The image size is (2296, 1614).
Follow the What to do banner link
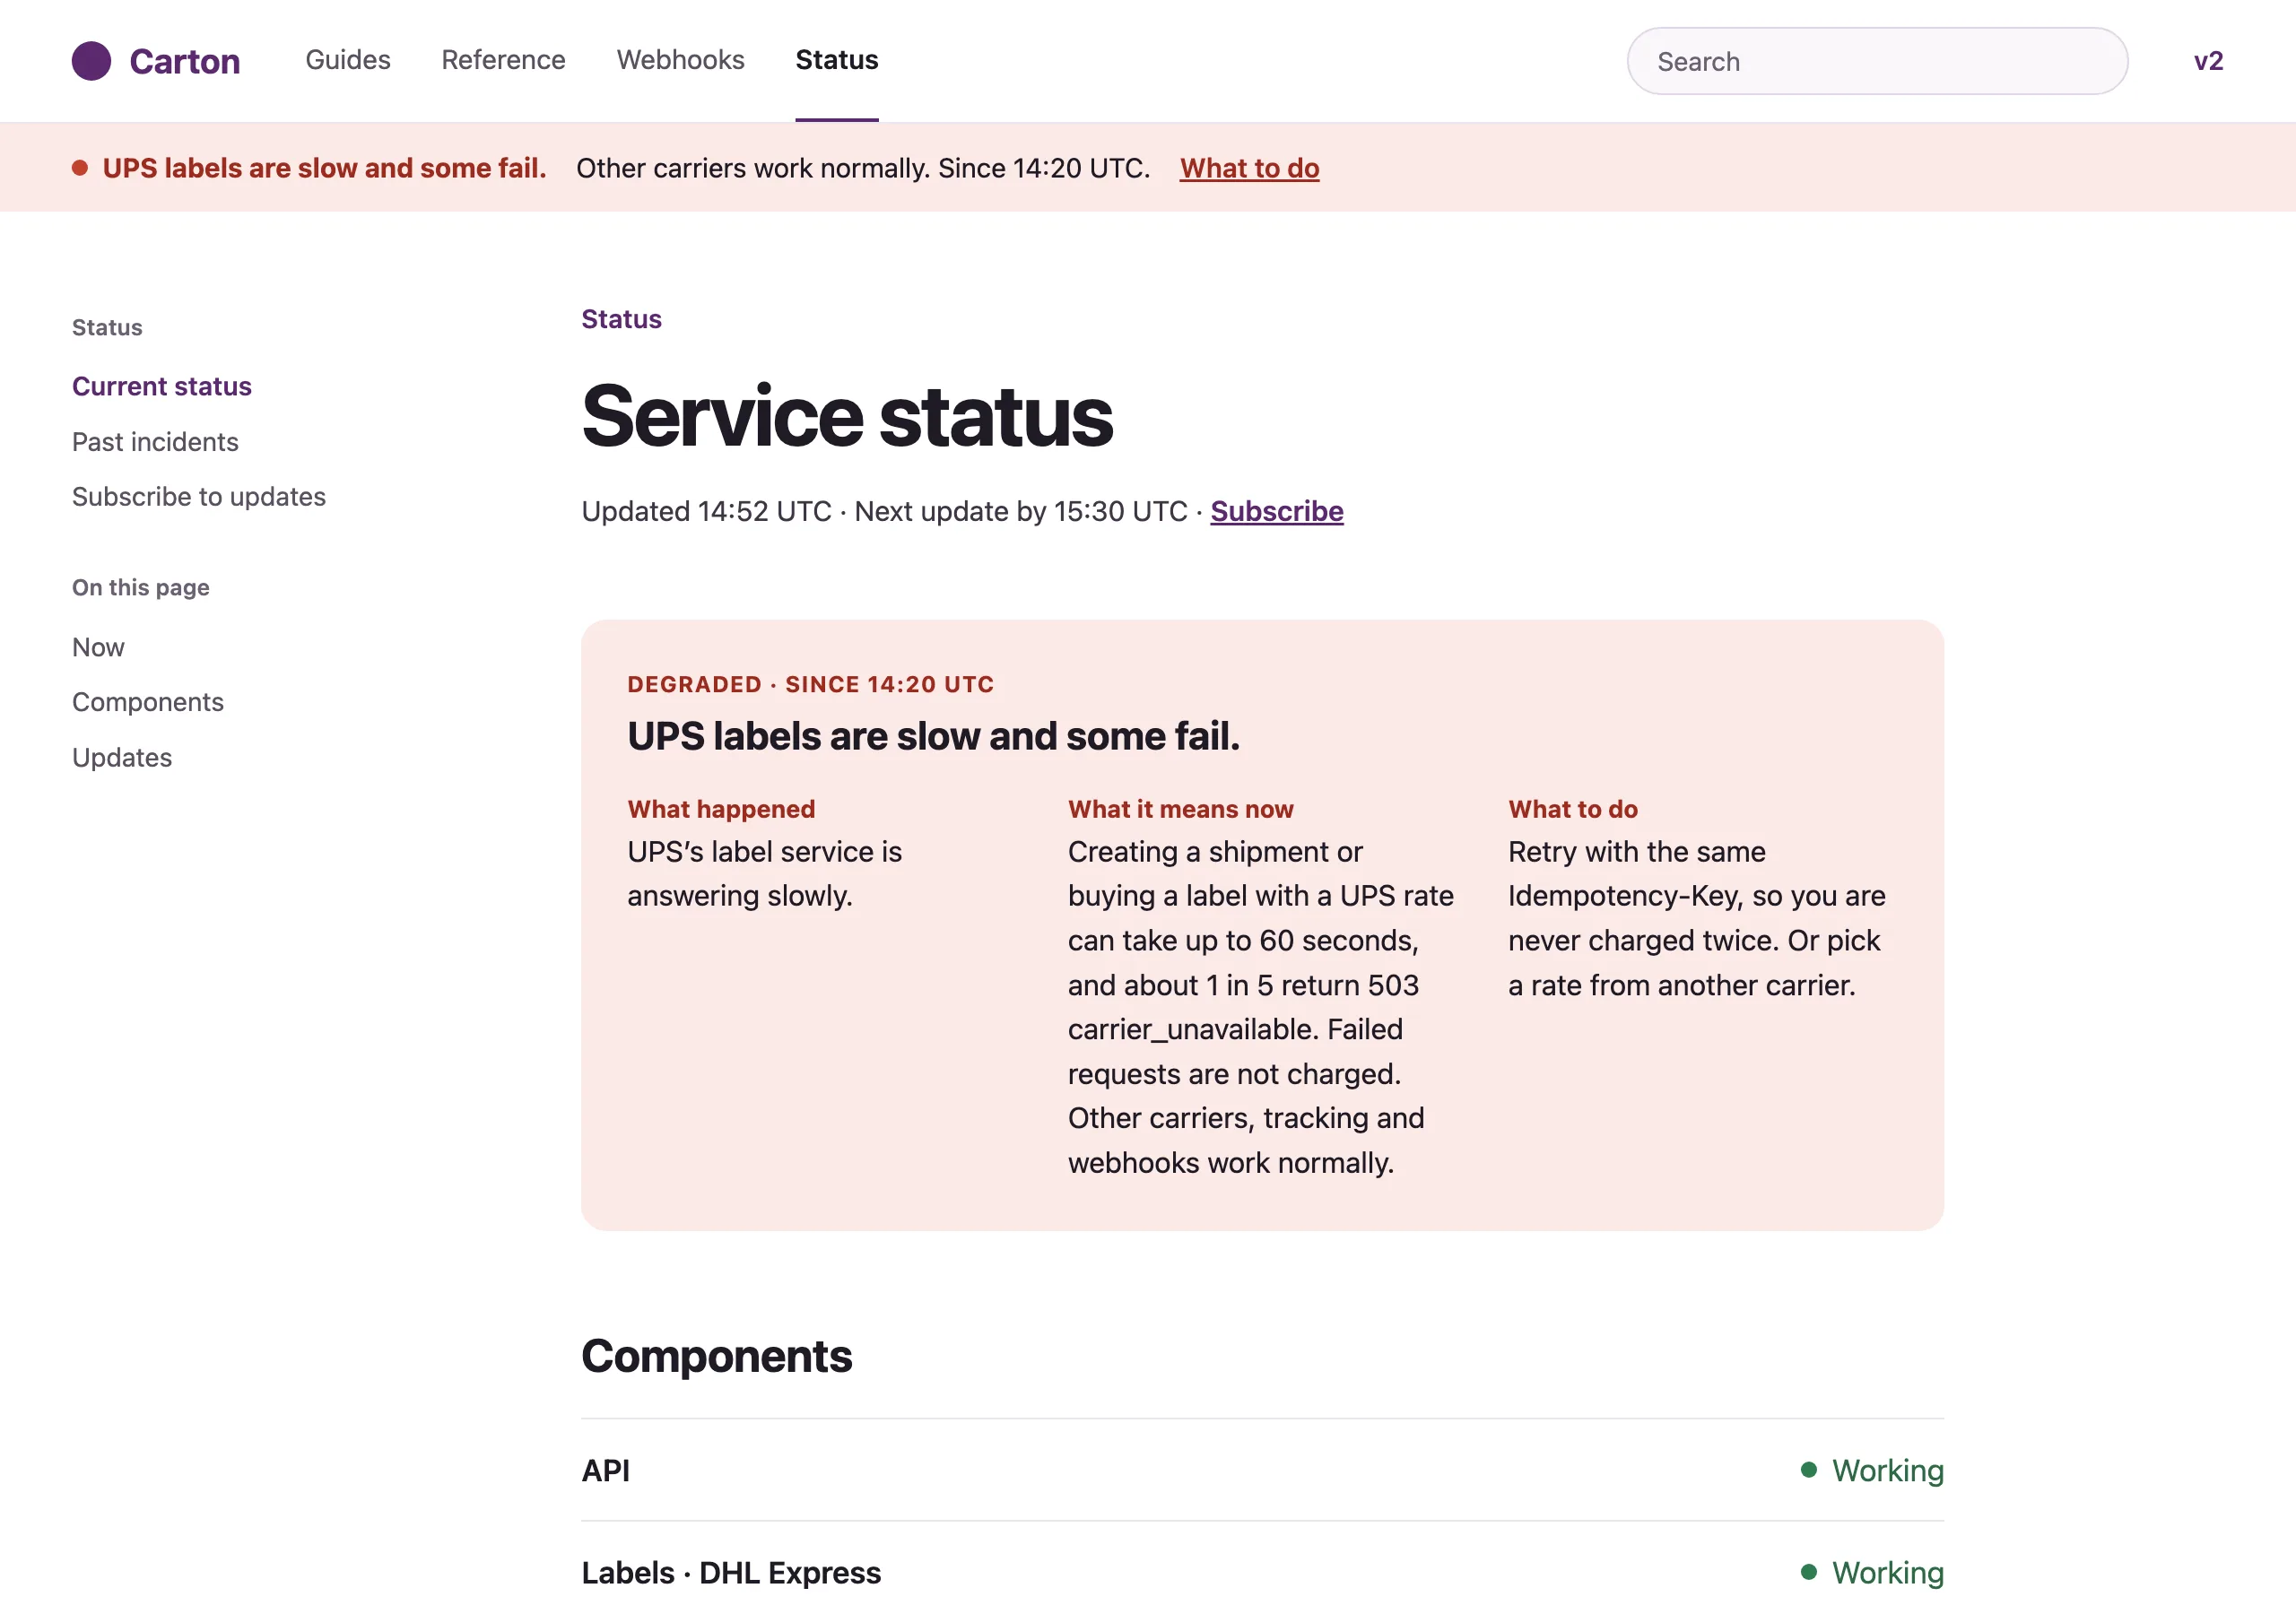(x=1249, y=168)
